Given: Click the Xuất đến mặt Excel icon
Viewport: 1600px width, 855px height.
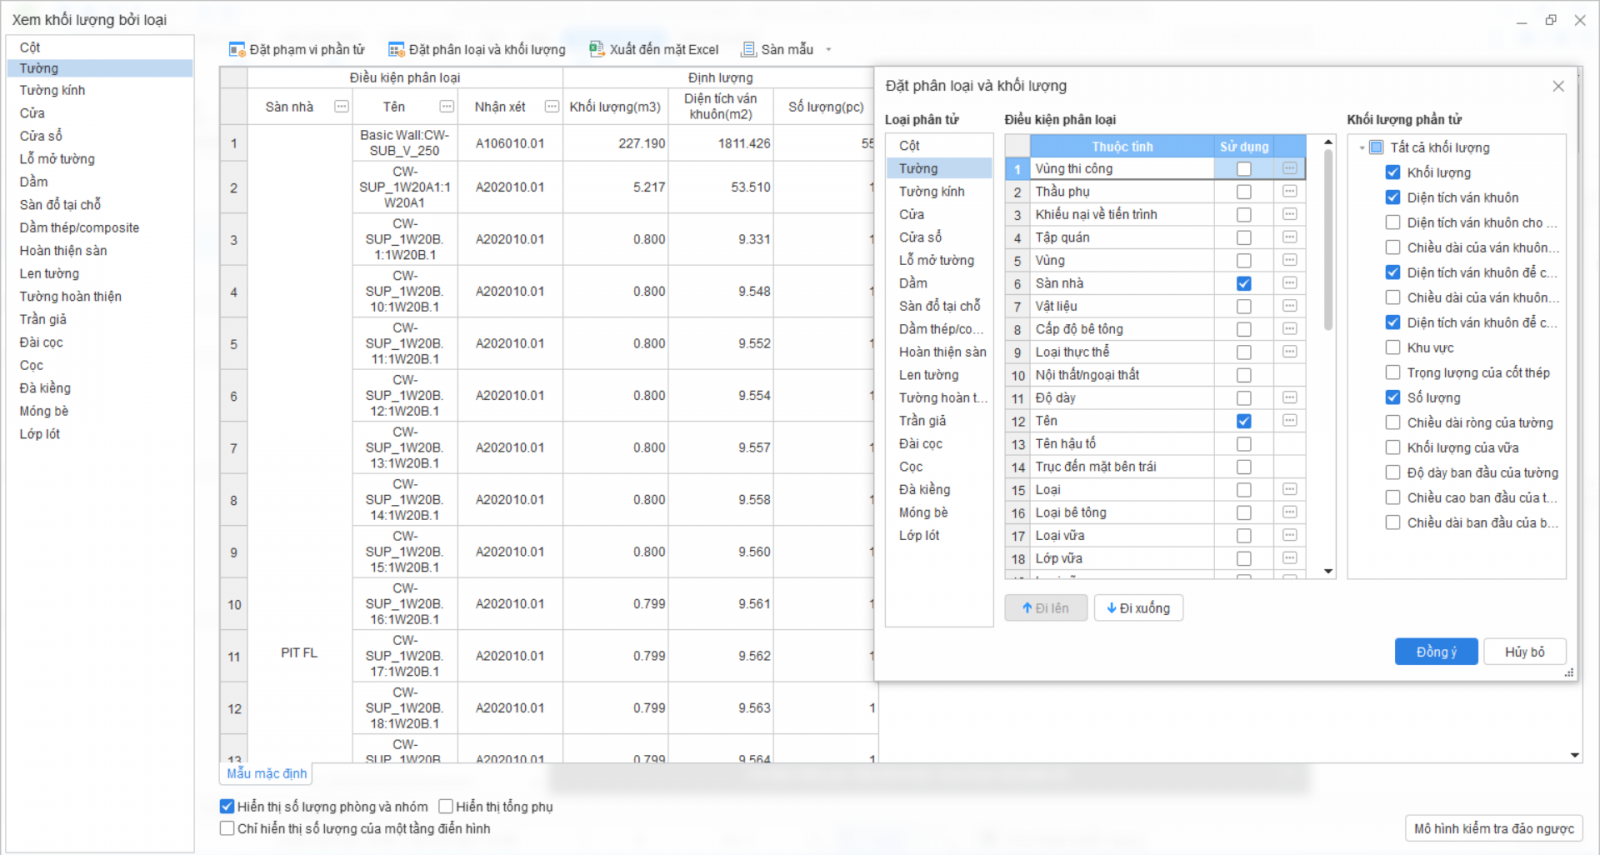Looking at the screenshot, I should click(597, 49).
